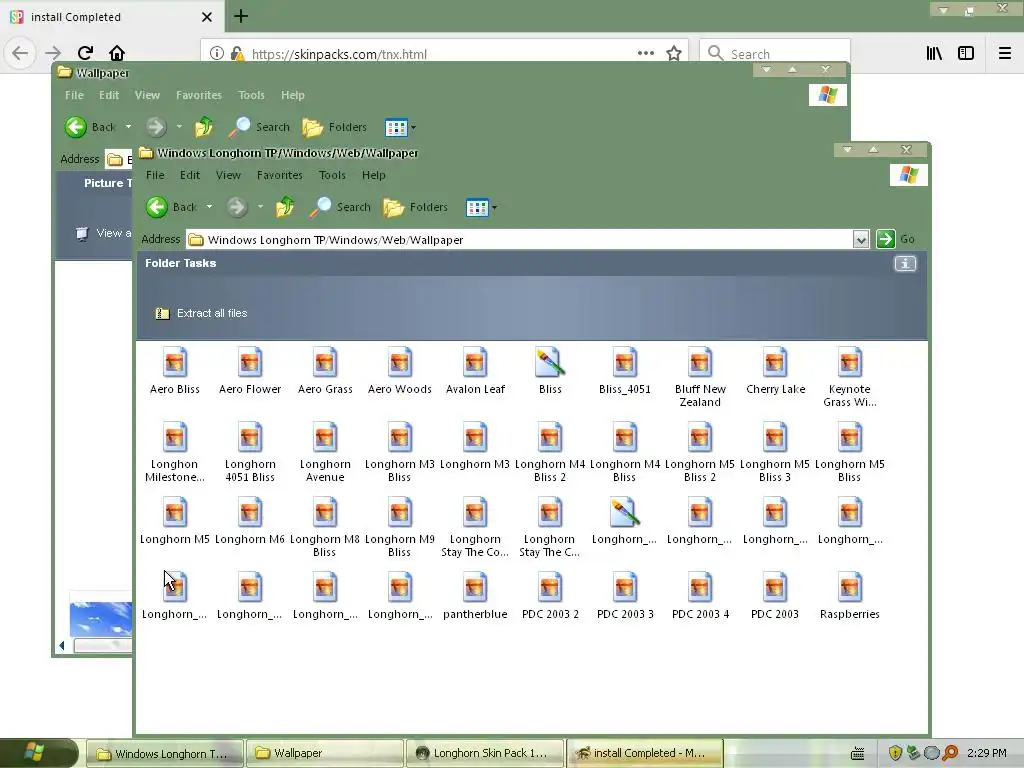Go to the browser home page
Image resolution: width=1024 pixels, height=768 pixels.
pyautogui.click(x=116, y=53)
